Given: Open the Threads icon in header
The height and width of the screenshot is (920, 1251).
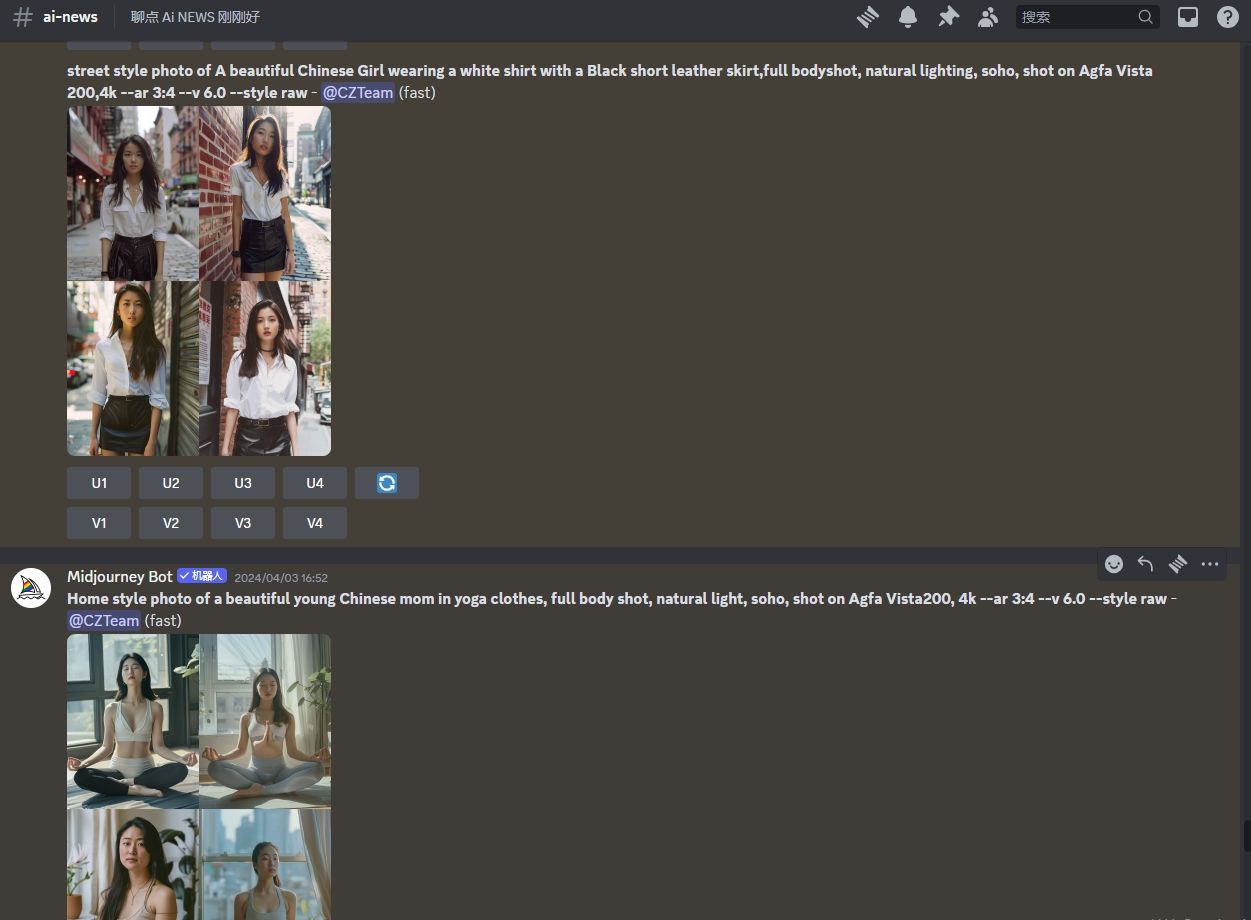Looking at the screenshot, I should coord(867,17).
